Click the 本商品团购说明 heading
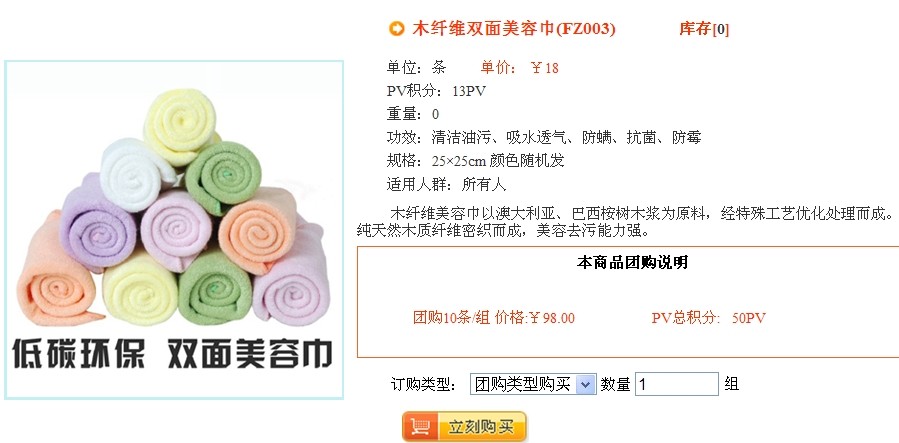Image resolution: width=899 pixels, height=443 pixels. (x=632, y=263)
